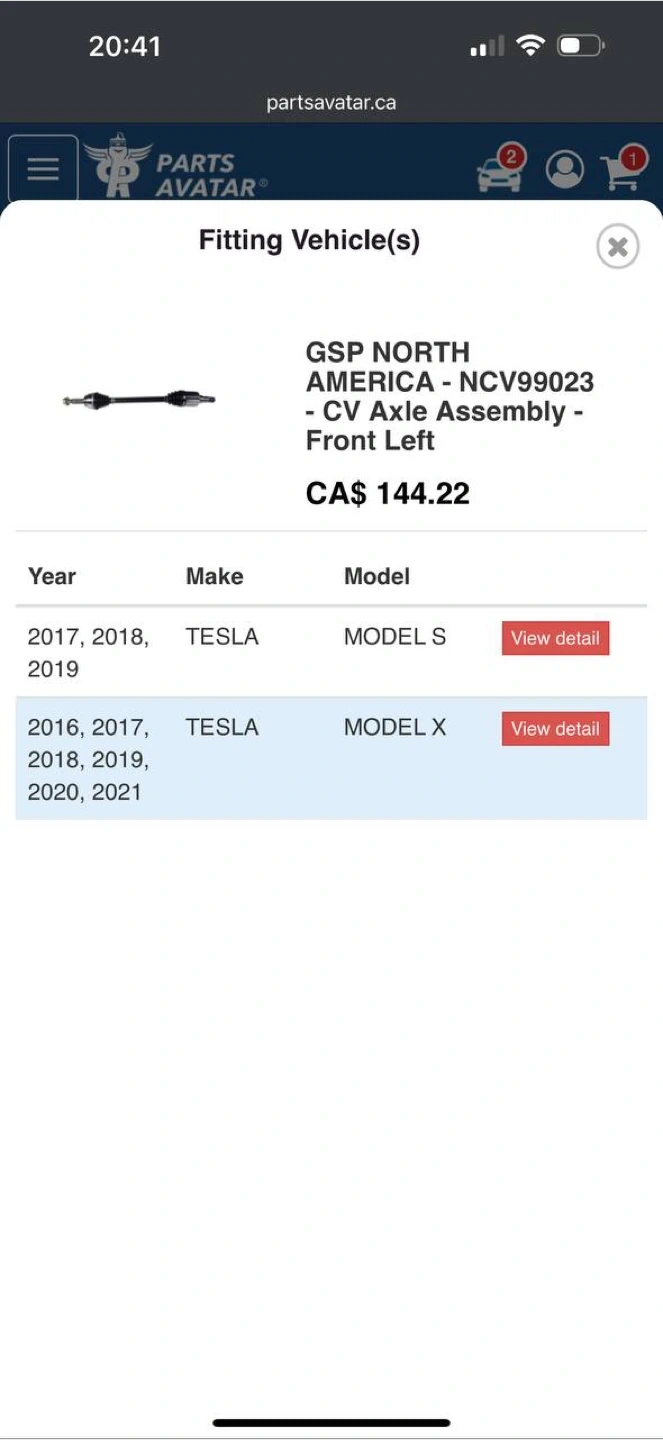Tap the CV axle product thumbnail
The height and width of the screenshot is (1440, 663).
(x=139, y=400)
